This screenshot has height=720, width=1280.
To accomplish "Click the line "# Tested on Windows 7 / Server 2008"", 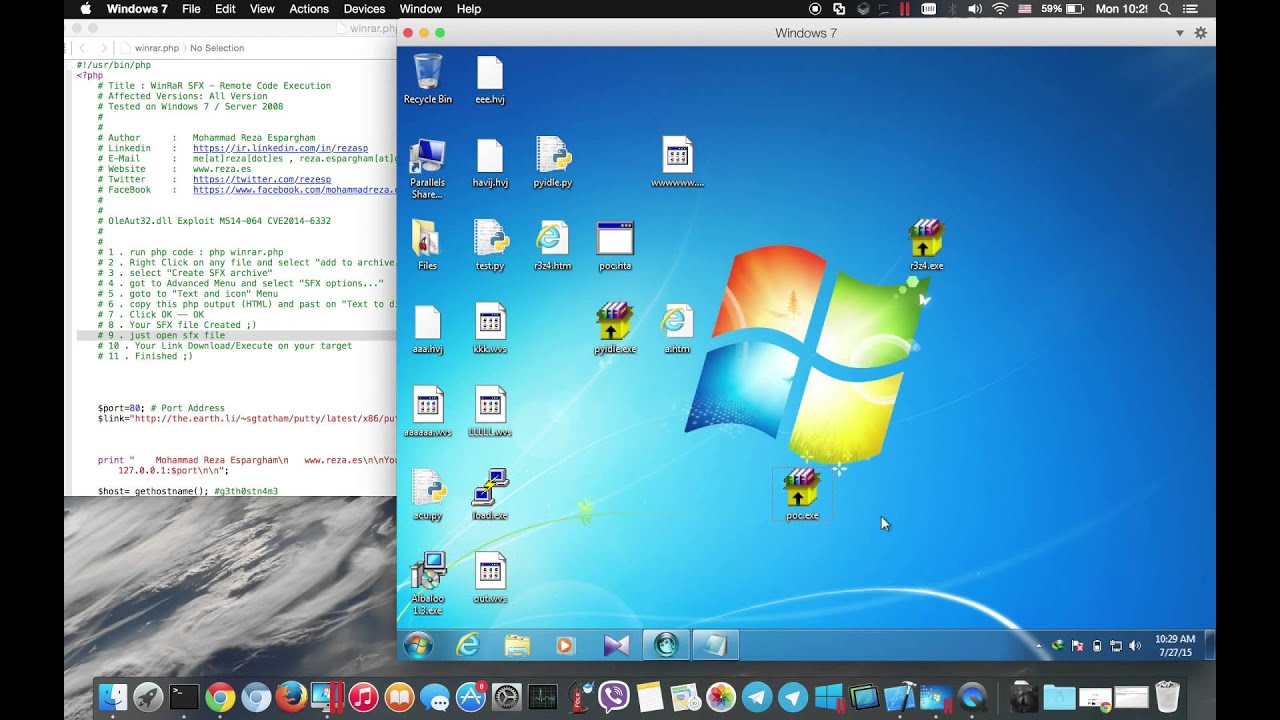I will tap(190, 107).
